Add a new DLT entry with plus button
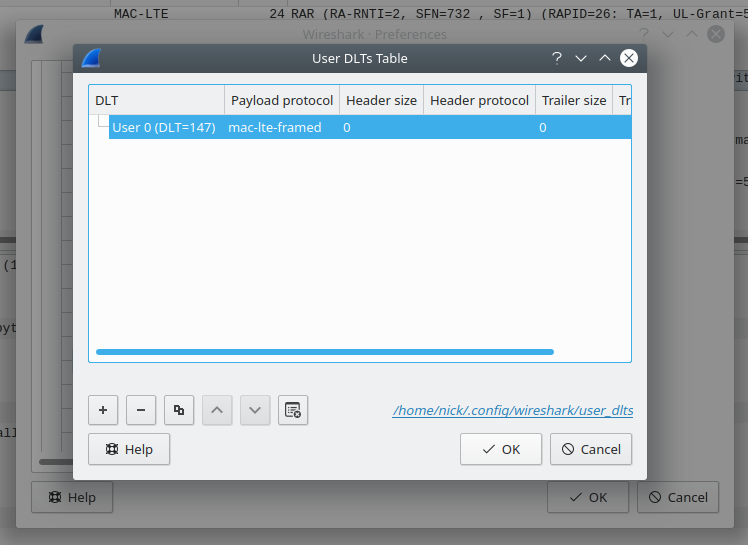Image resolution: width=748 pixels, height=545 pixels. click(x=103, y=410)
